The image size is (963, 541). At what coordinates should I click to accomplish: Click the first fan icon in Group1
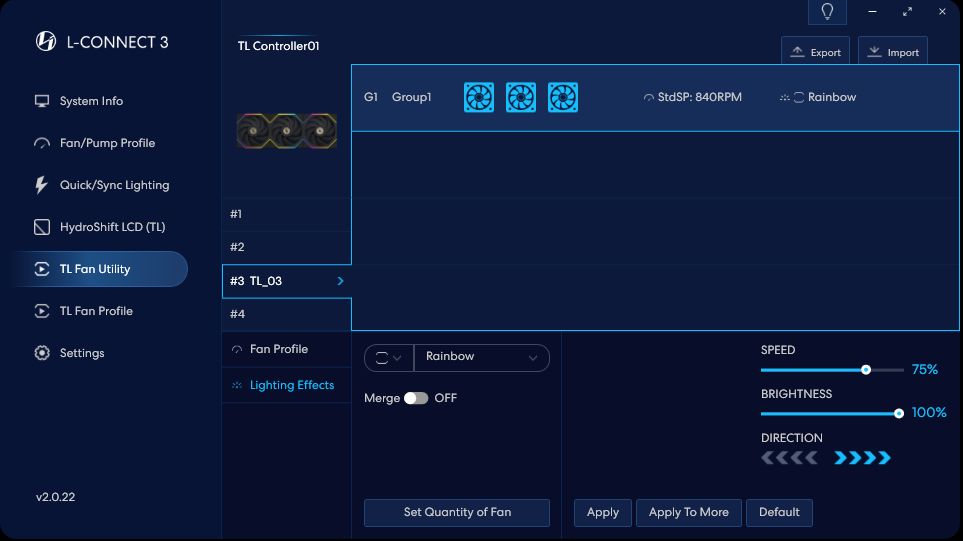[x=479, y=97]
